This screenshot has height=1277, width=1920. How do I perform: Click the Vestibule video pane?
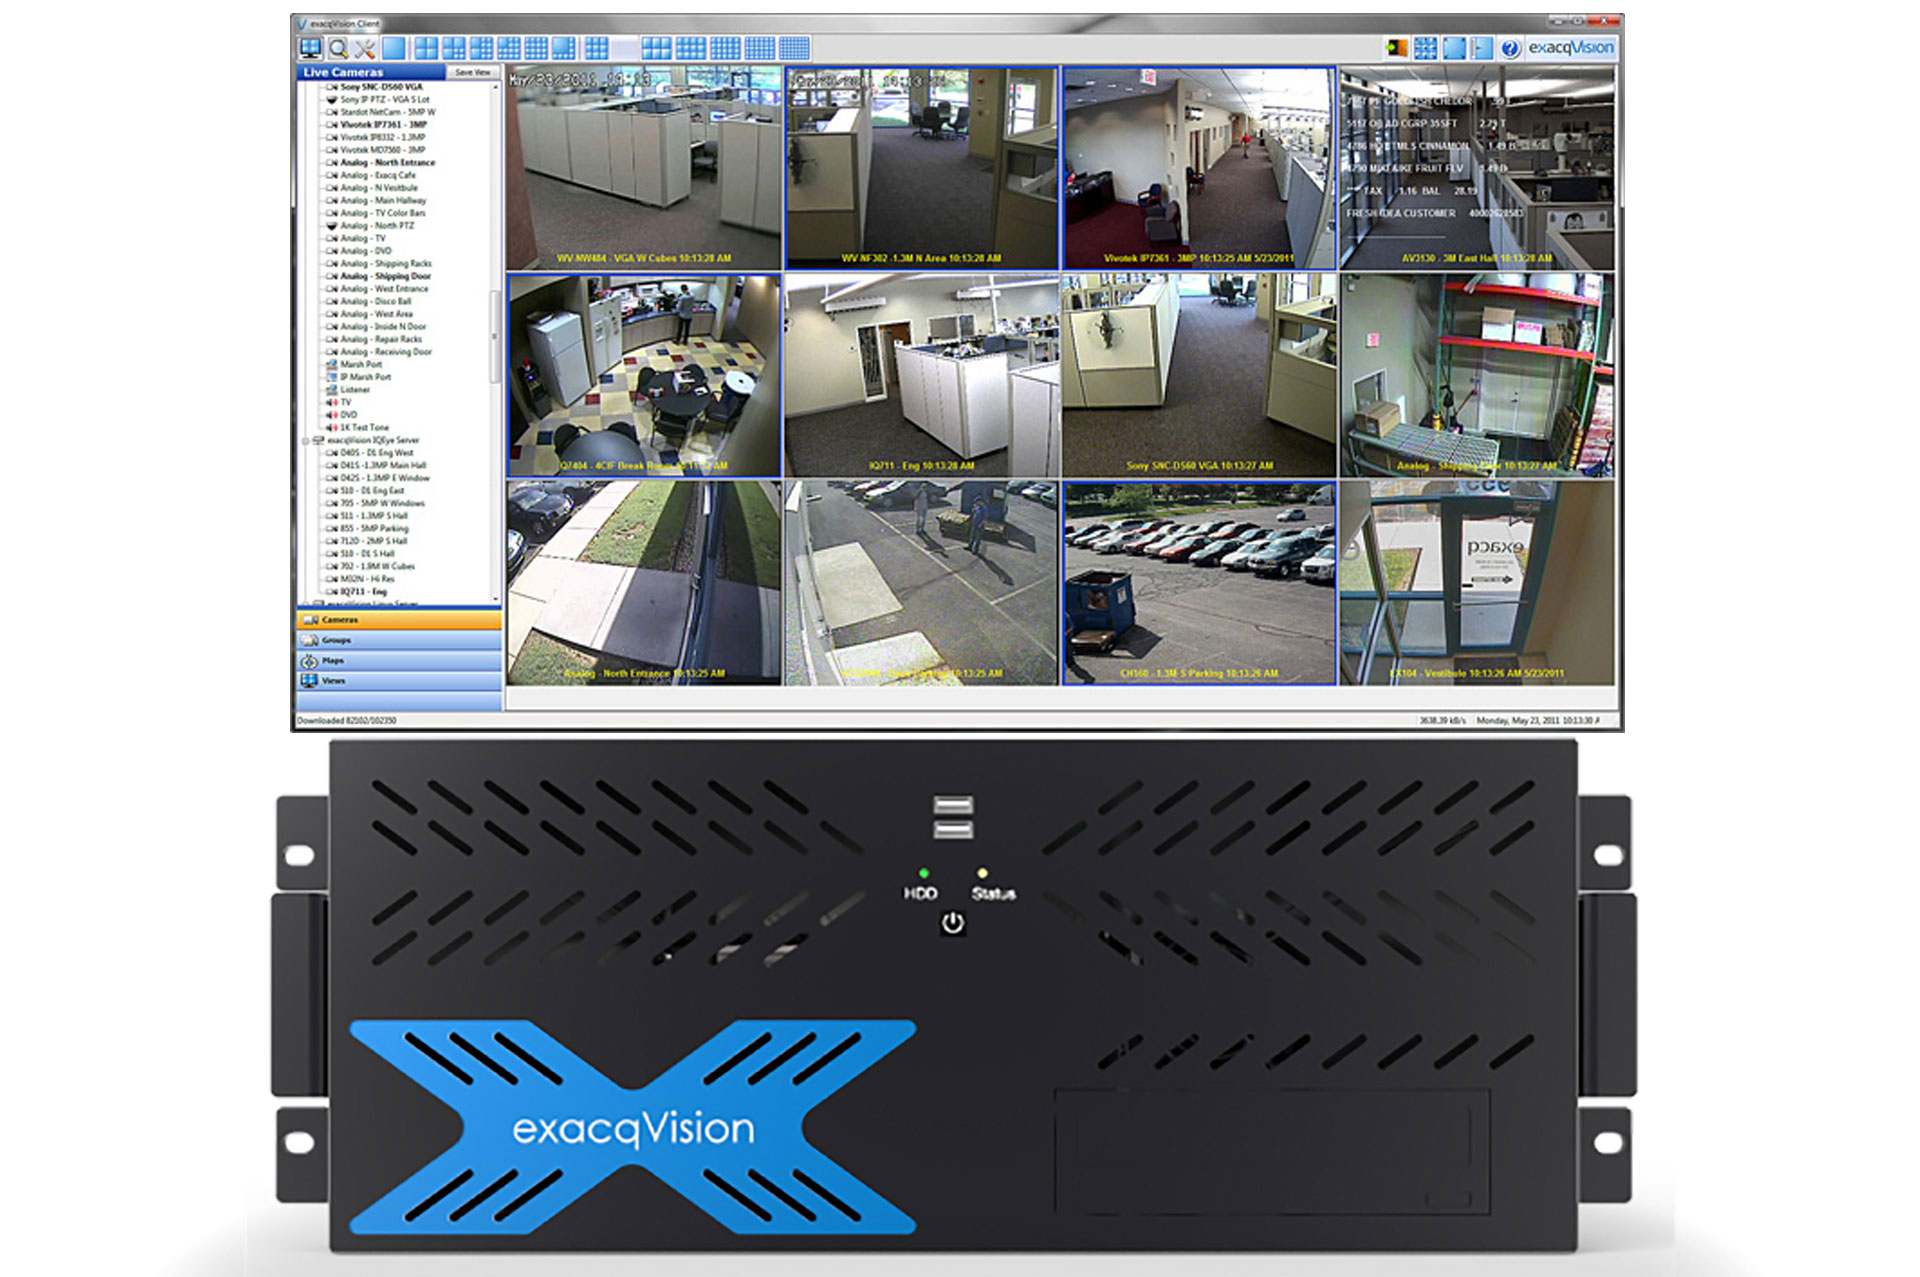coord(1476,583)
